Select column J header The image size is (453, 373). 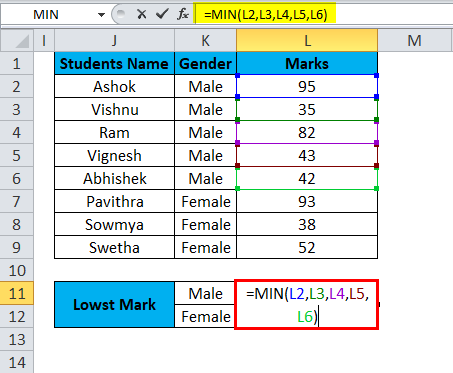114,41
